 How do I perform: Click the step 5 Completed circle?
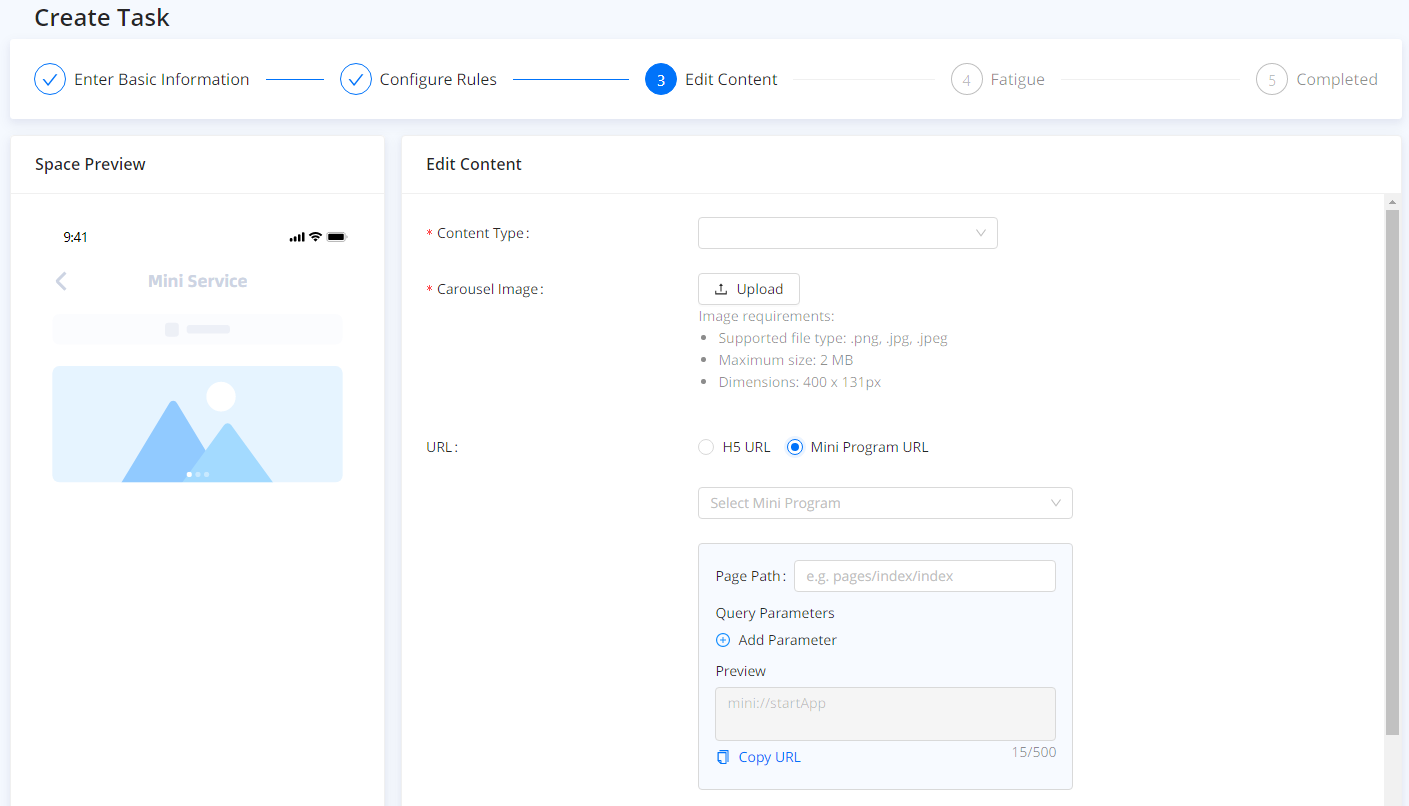click(x=1271, y=79)
